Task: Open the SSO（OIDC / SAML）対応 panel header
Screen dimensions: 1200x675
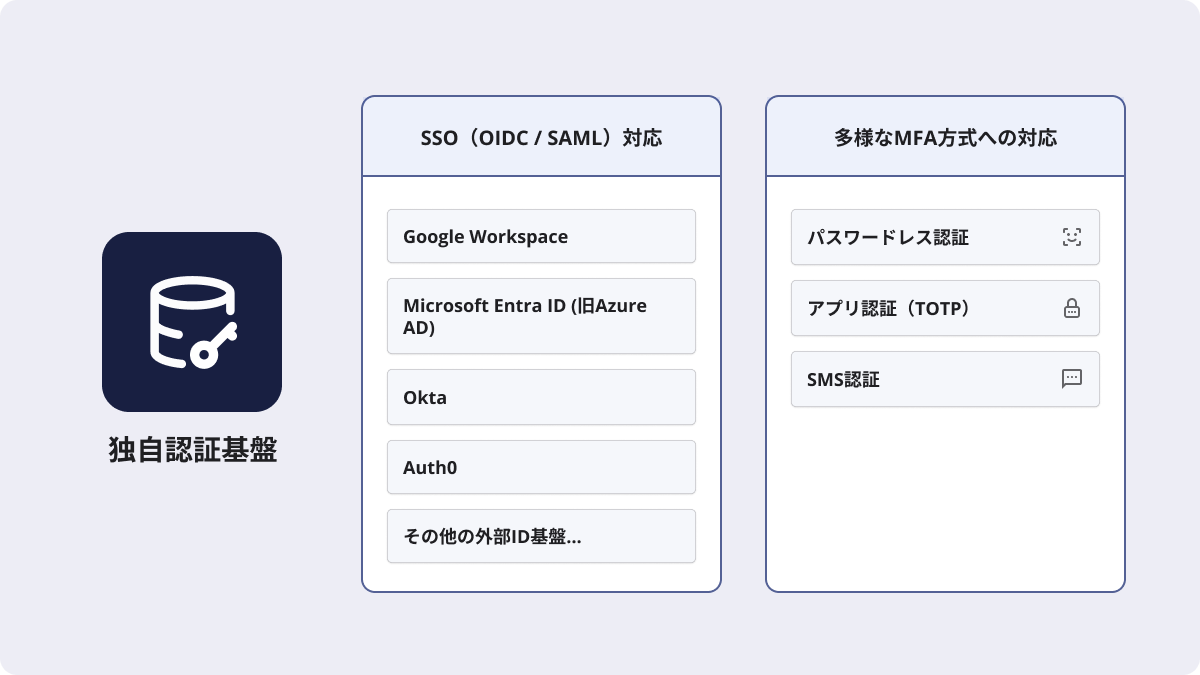Action: 541,138
